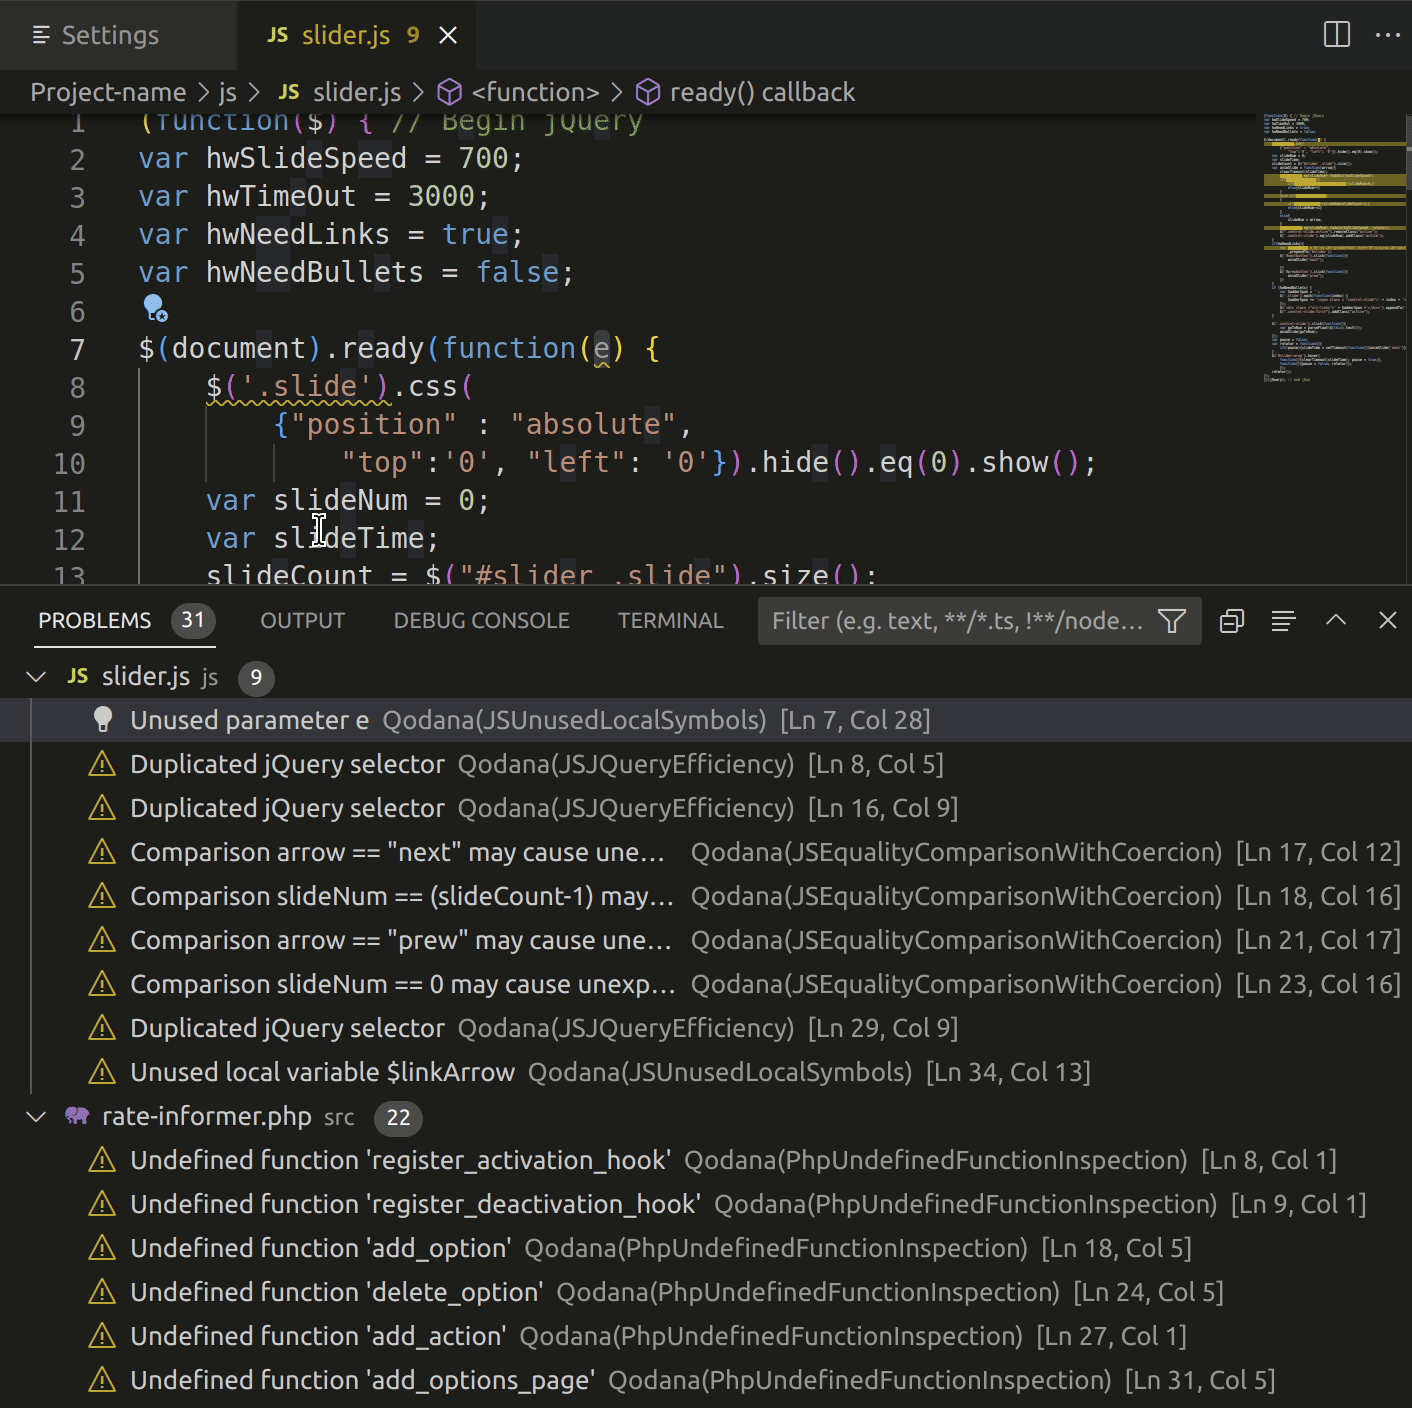The width and height of the screenshot is (1412, 1408).
Task: Open the Settings tab
Action: 109,34
